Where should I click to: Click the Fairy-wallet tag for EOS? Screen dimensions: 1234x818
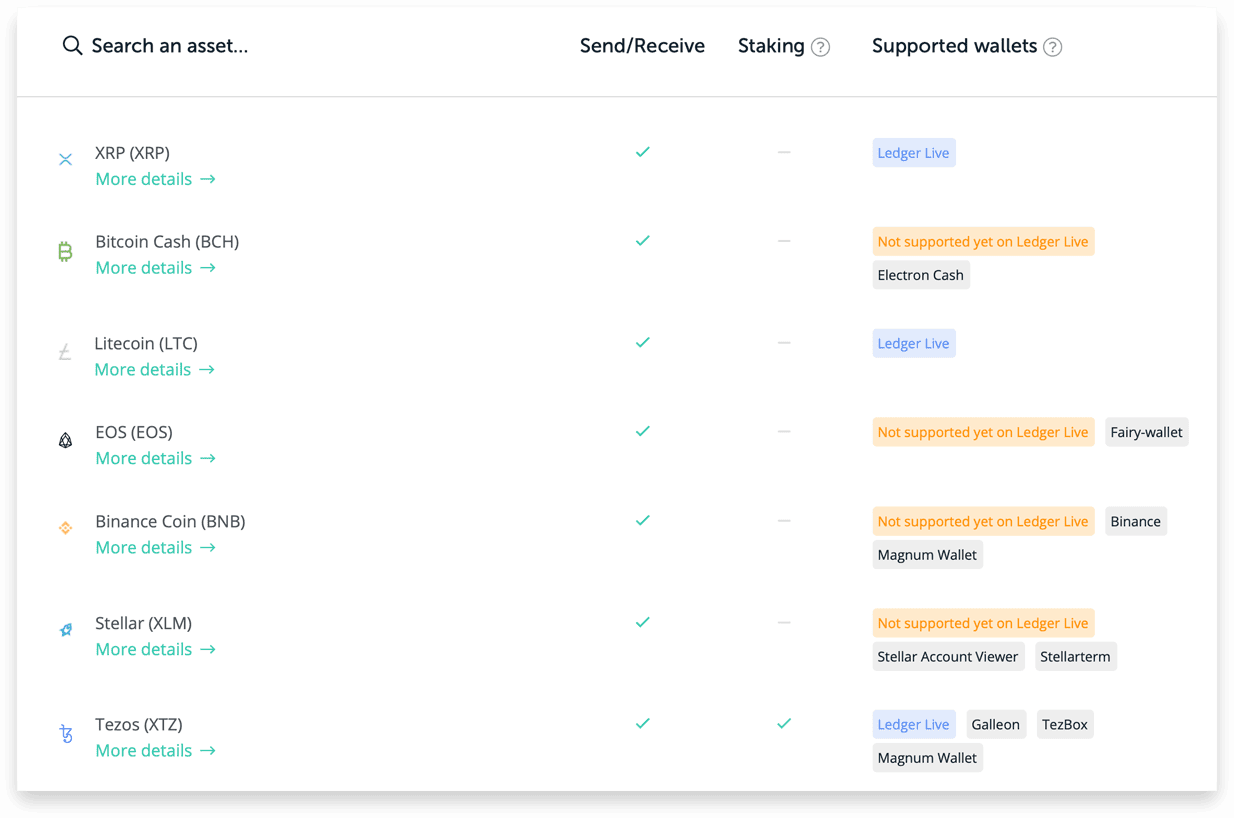click(1147, 433)
